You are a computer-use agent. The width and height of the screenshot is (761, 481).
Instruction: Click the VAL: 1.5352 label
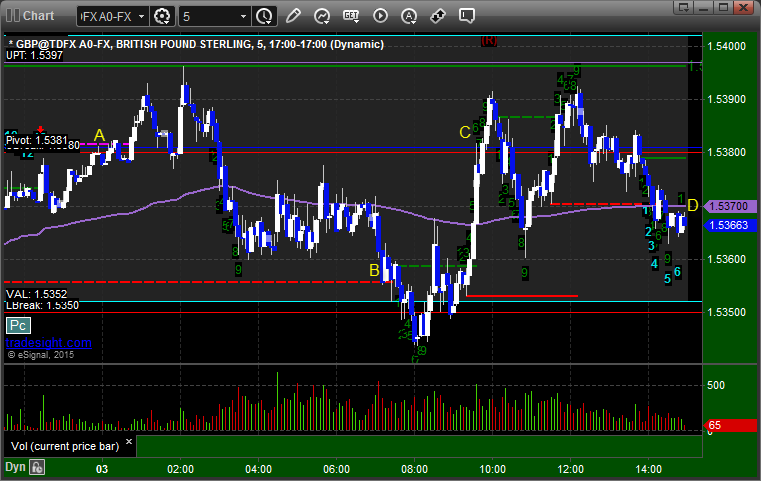(x=36, y=294)
